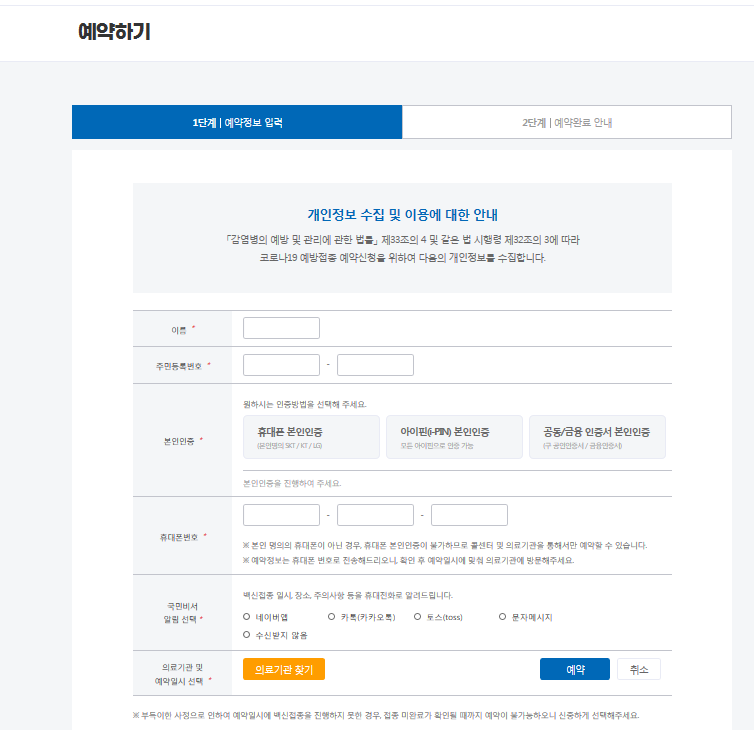Click the middle 휴대폰번호 input box
This screenshot has width=754, height=730.
(x=375, y=515)
